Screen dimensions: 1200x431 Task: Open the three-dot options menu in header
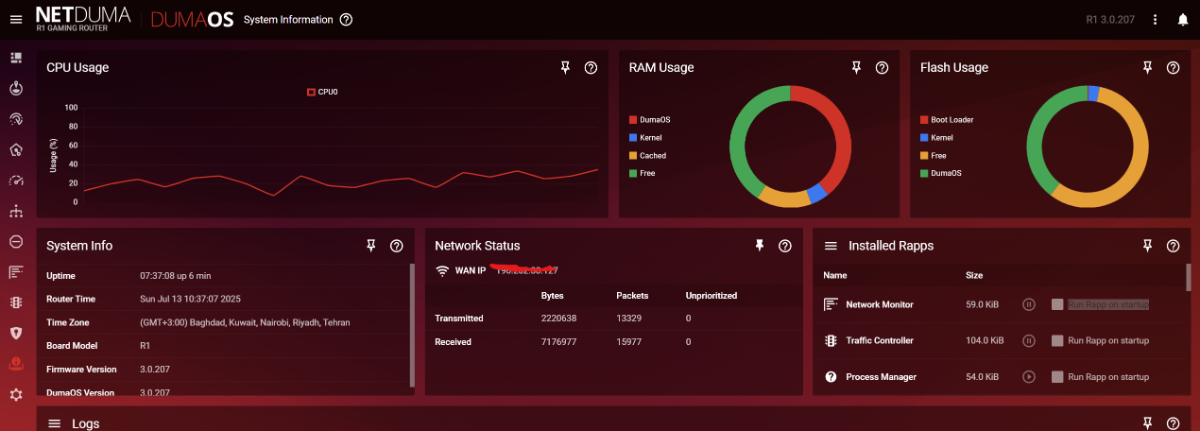click(x=1155, y=19)
